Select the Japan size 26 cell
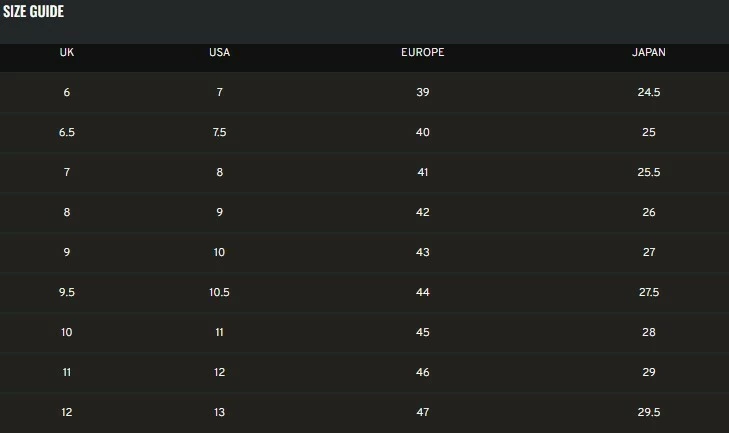 tap(649, 212)
